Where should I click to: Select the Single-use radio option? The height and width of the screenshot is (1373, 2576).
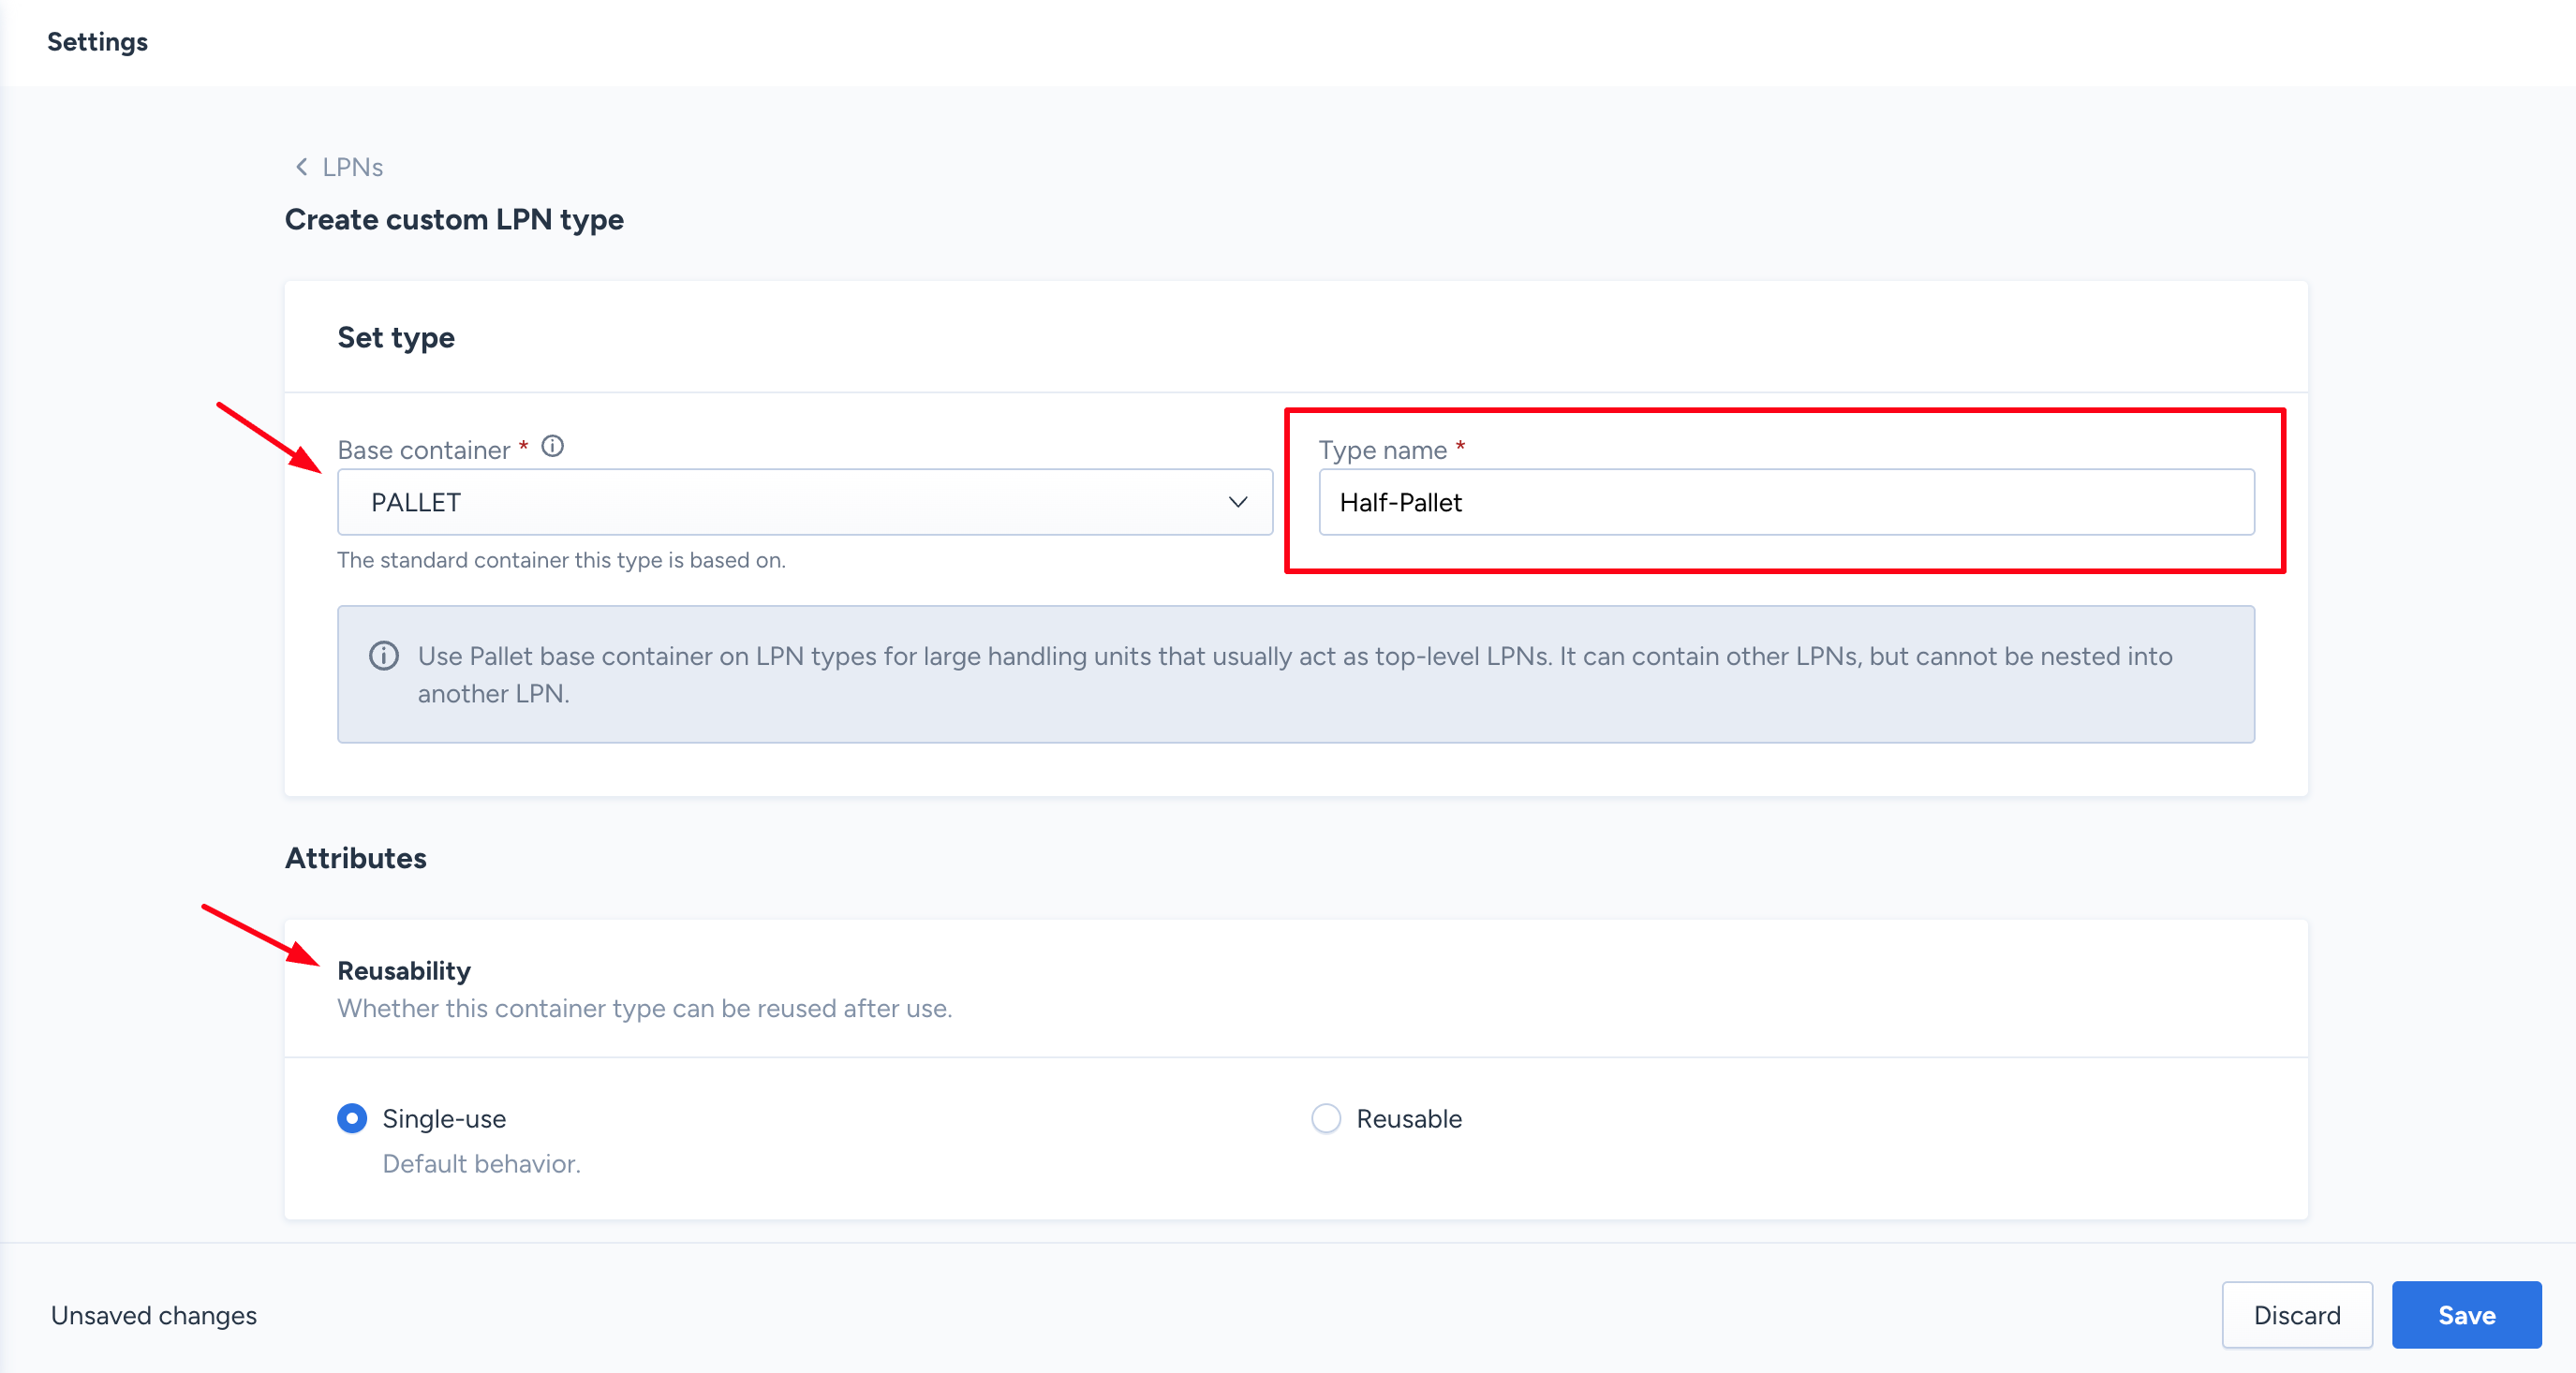tap(352, 1118)
